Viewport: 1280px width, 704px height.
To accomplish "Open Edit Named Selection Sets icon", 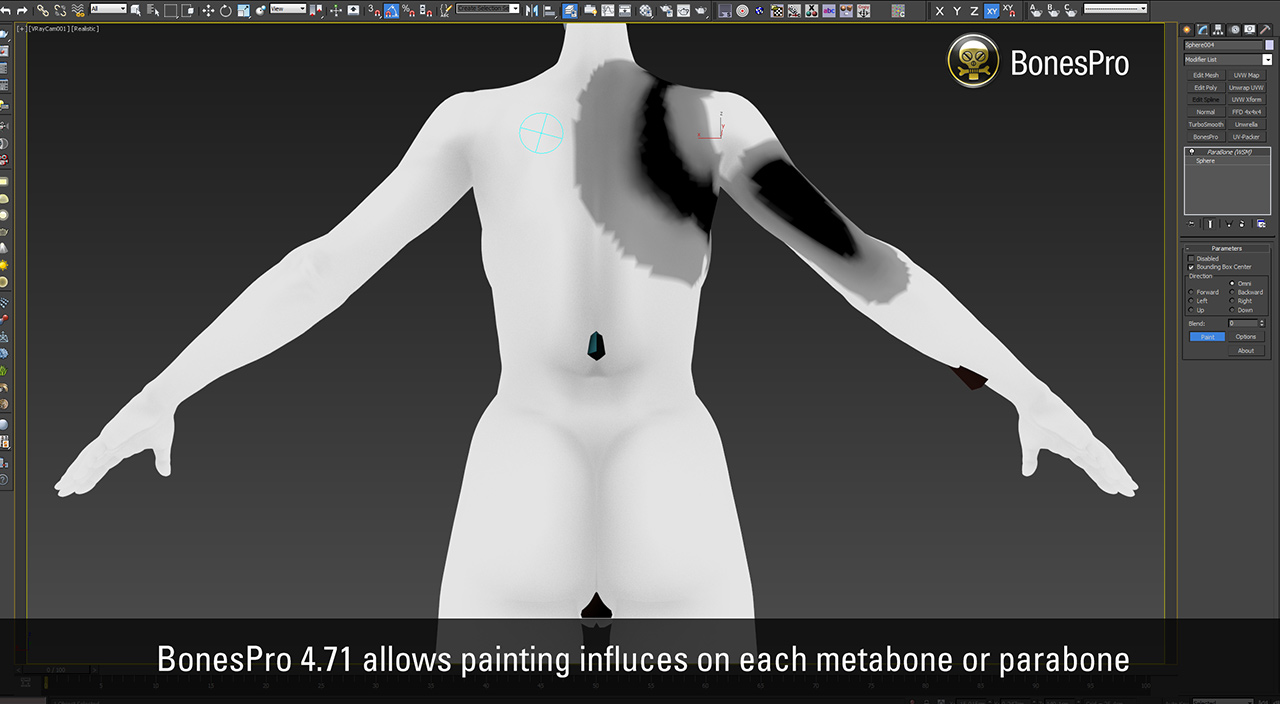I will 446,10.
